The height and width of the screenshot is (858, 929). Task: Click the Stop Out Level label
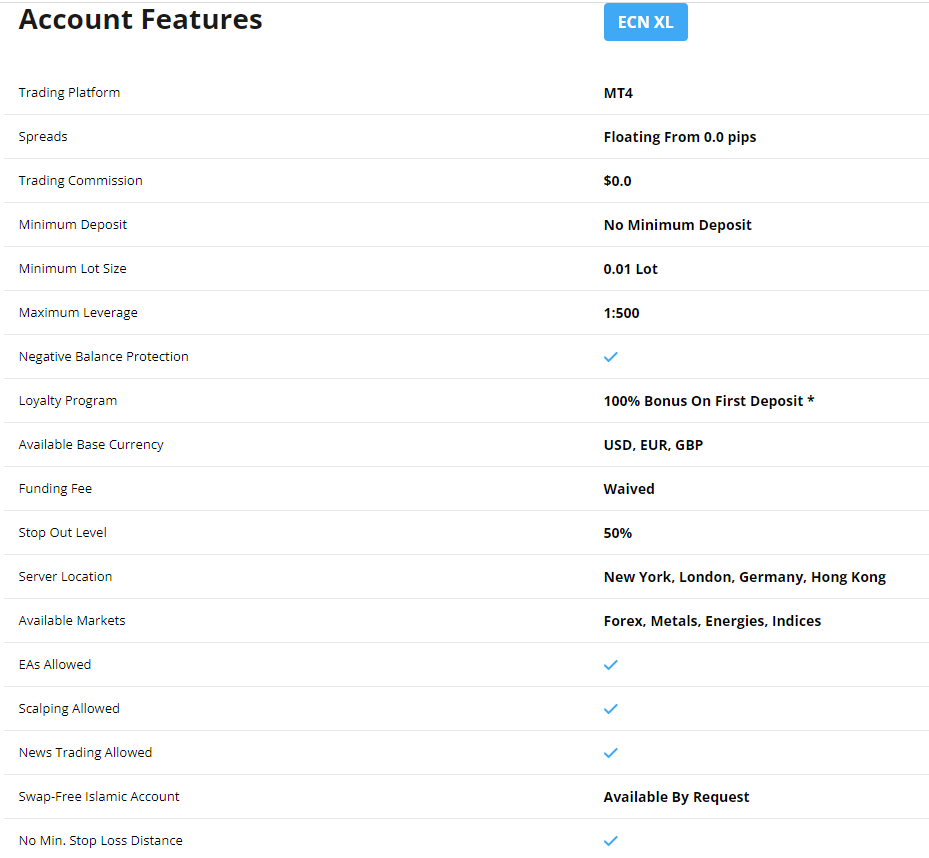[62, 533]
